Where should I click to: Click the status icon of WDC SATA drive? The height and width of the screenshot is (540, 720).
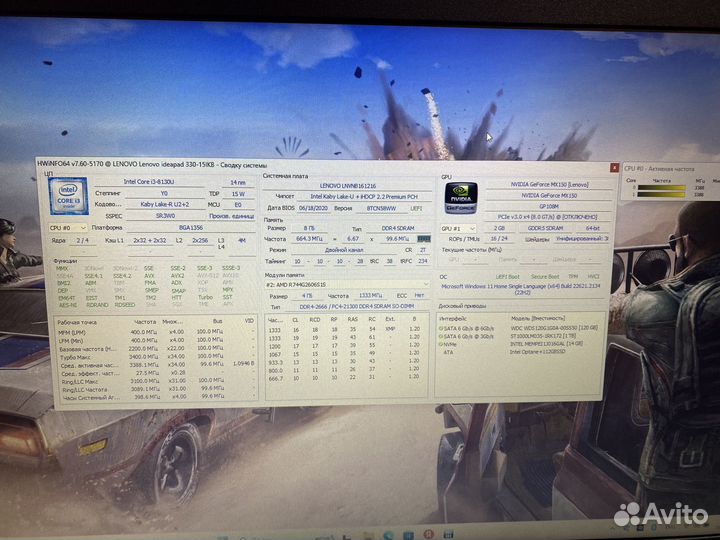(441, 328)
